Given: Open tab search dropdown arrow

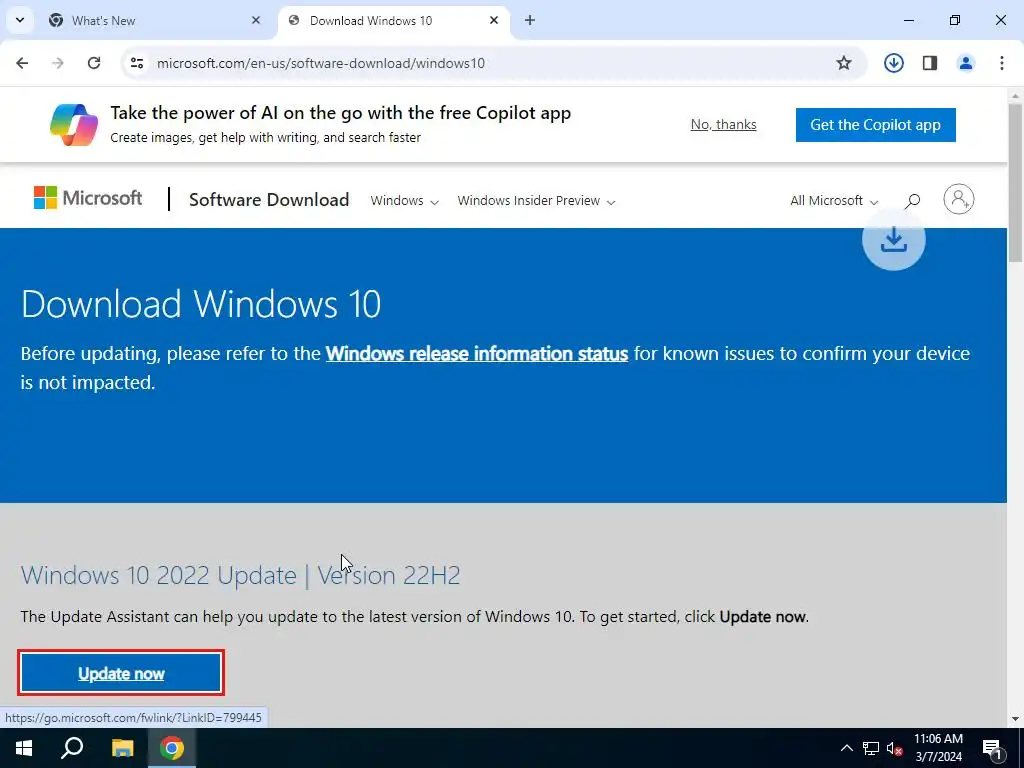Looking at the screenshot, I should (x=20, y=20).
